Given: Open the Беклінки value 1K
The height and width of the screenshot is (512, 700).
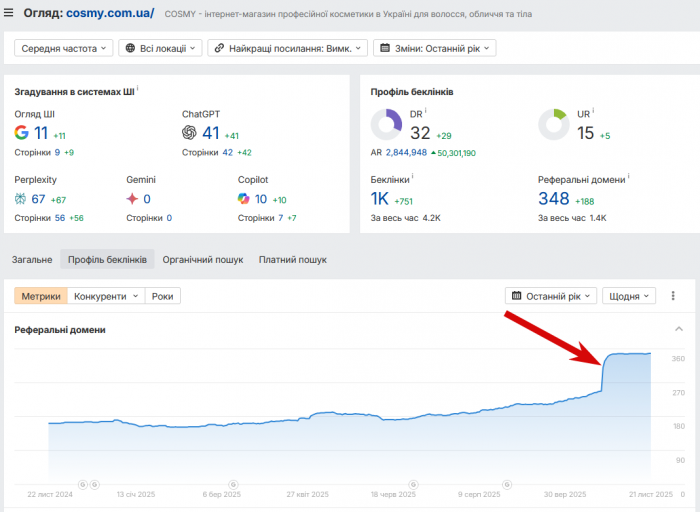Looking at the screenshot, I should coord(379,199).
